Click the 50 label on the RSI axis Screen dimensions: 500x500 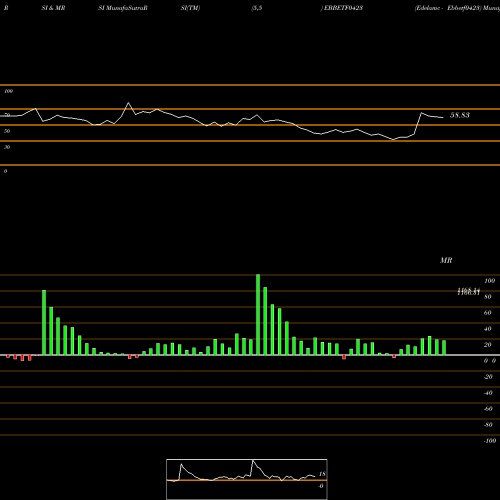[7, 131]
